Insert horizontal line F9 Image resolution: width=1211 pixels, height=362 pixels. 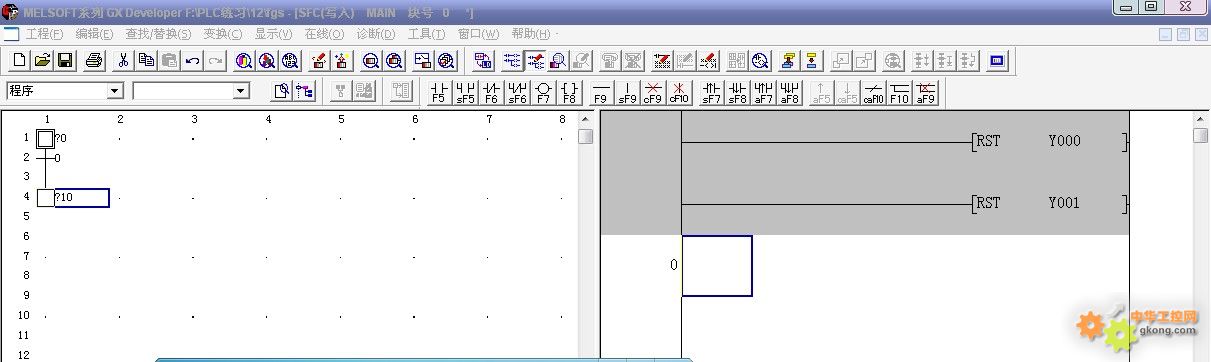coord(601,92)
